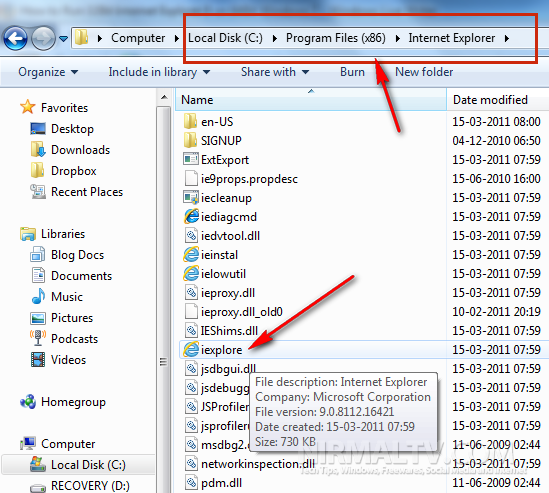The height and width of the screenshot is (493, 549).
Task: Expand the Organize dropdown menu
Action: click(48, 72)
